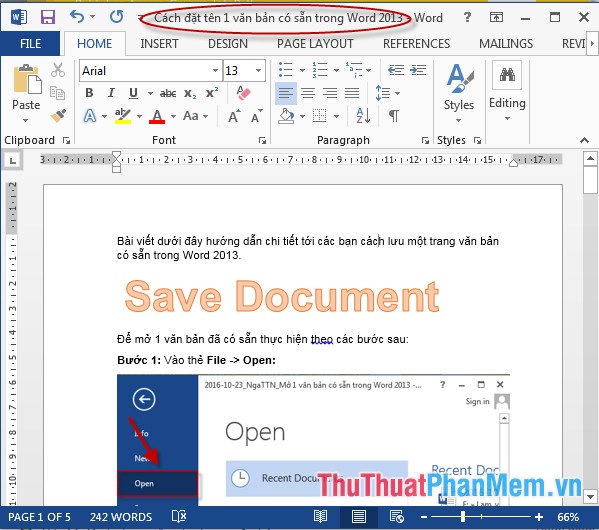Expand the Multilevel list dropdown arrow
Viewport: 599px width, 530px height.
pos(368,70)
